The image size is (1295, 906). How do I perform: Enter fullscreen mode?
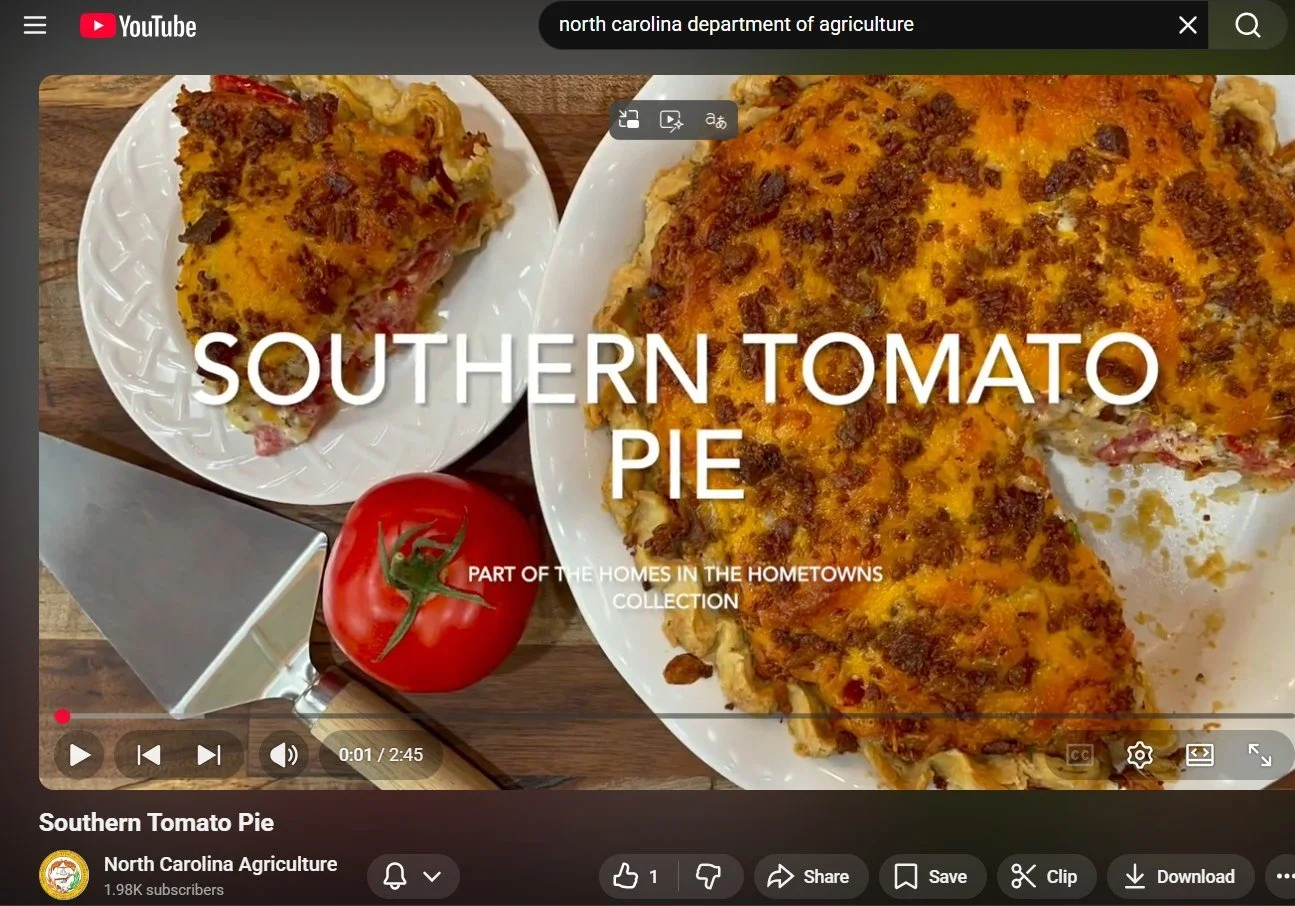coord(1260,755)
